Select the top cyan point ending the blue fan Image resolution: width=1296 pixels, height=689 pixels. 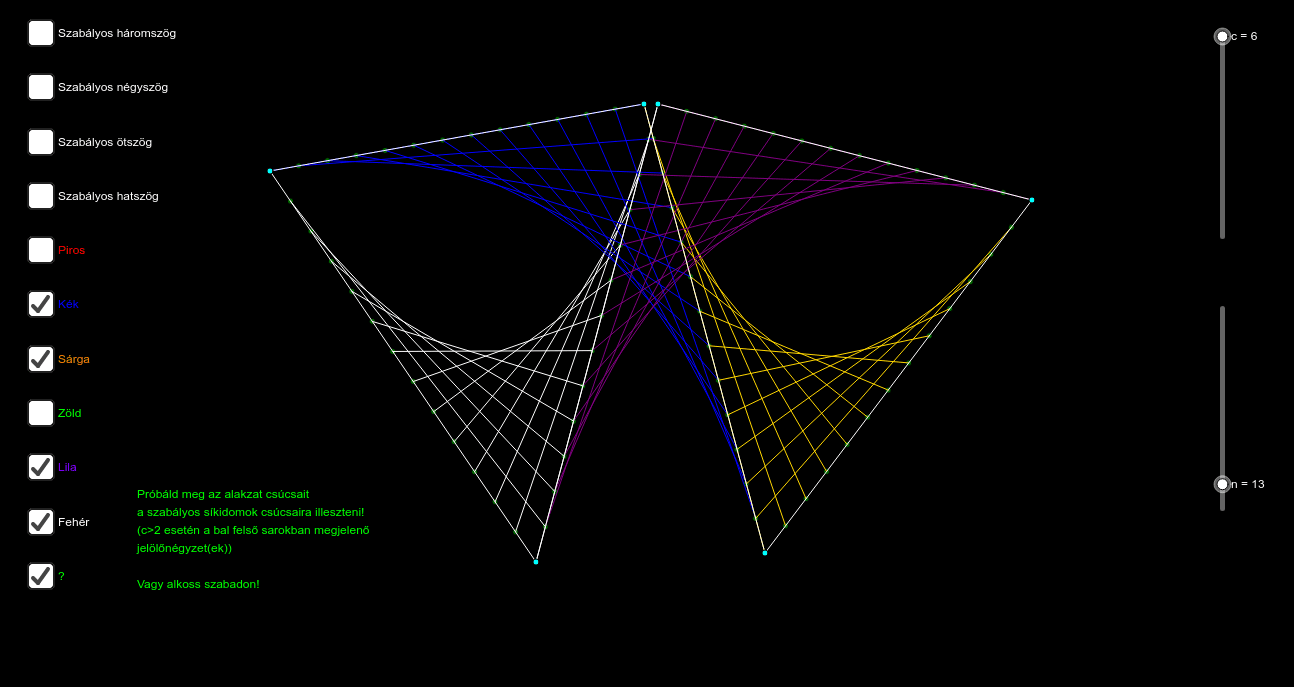(x=644, y=104)
